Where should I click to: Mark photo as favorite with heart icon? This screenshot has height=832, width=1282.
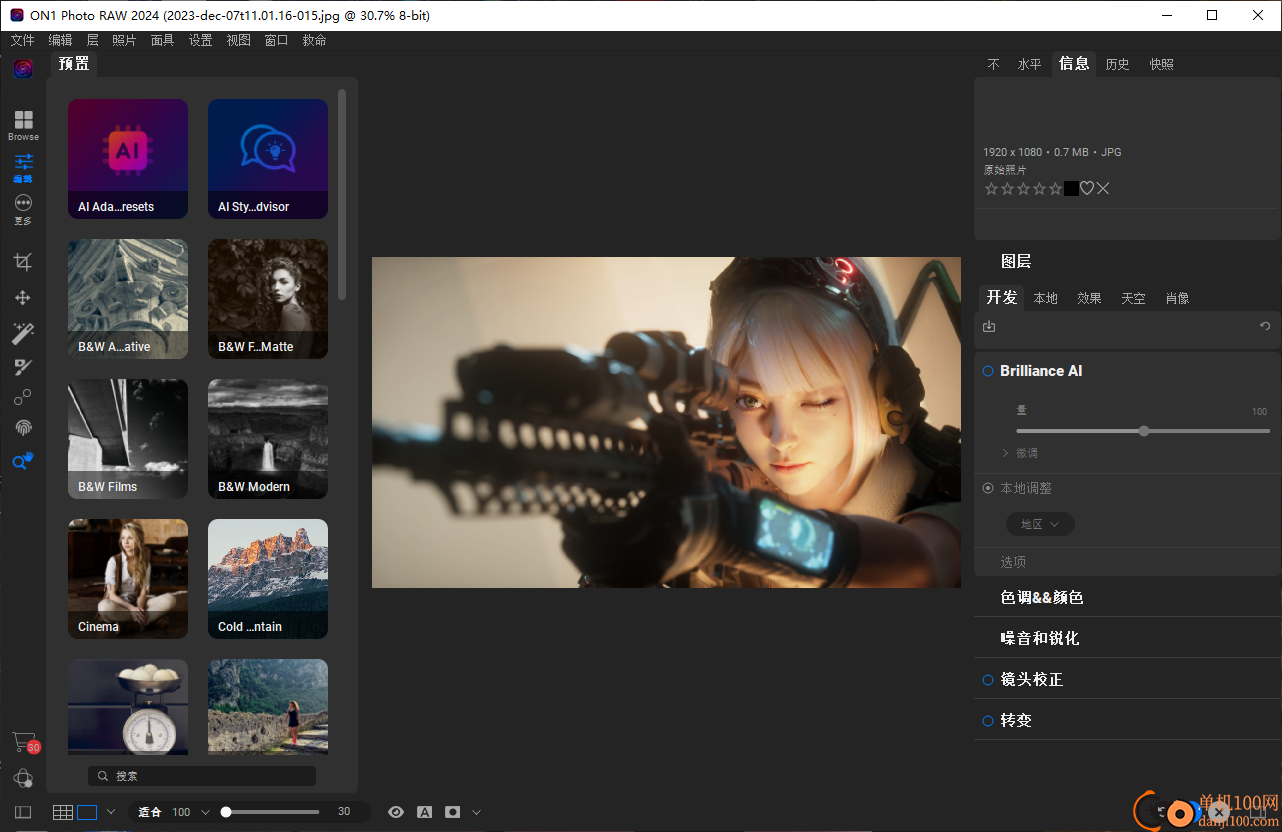tap(1087, 188)
